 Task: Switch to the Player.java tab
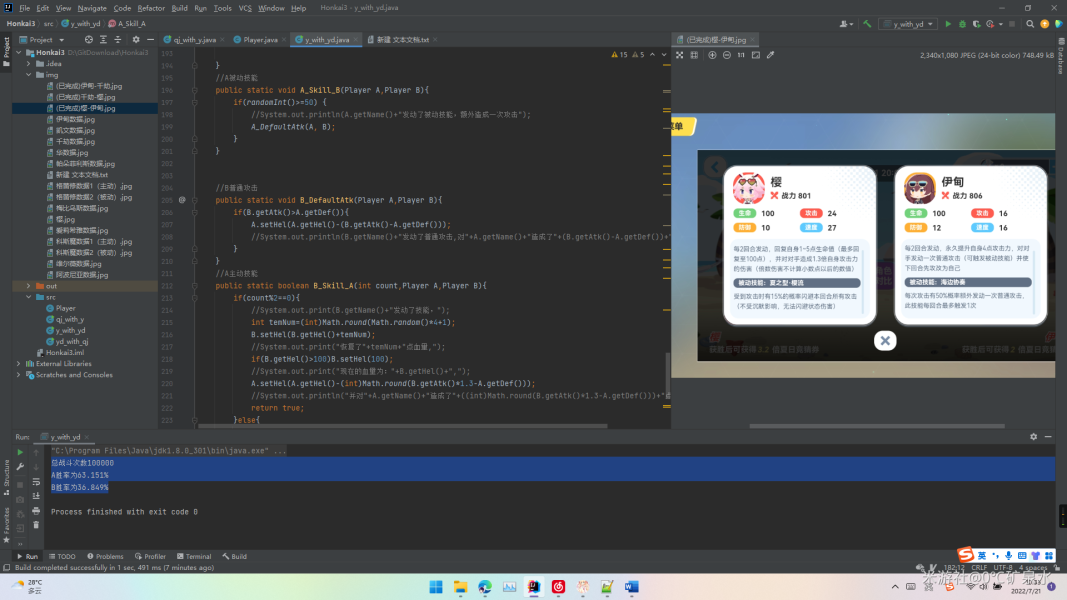tap(259, 39)
